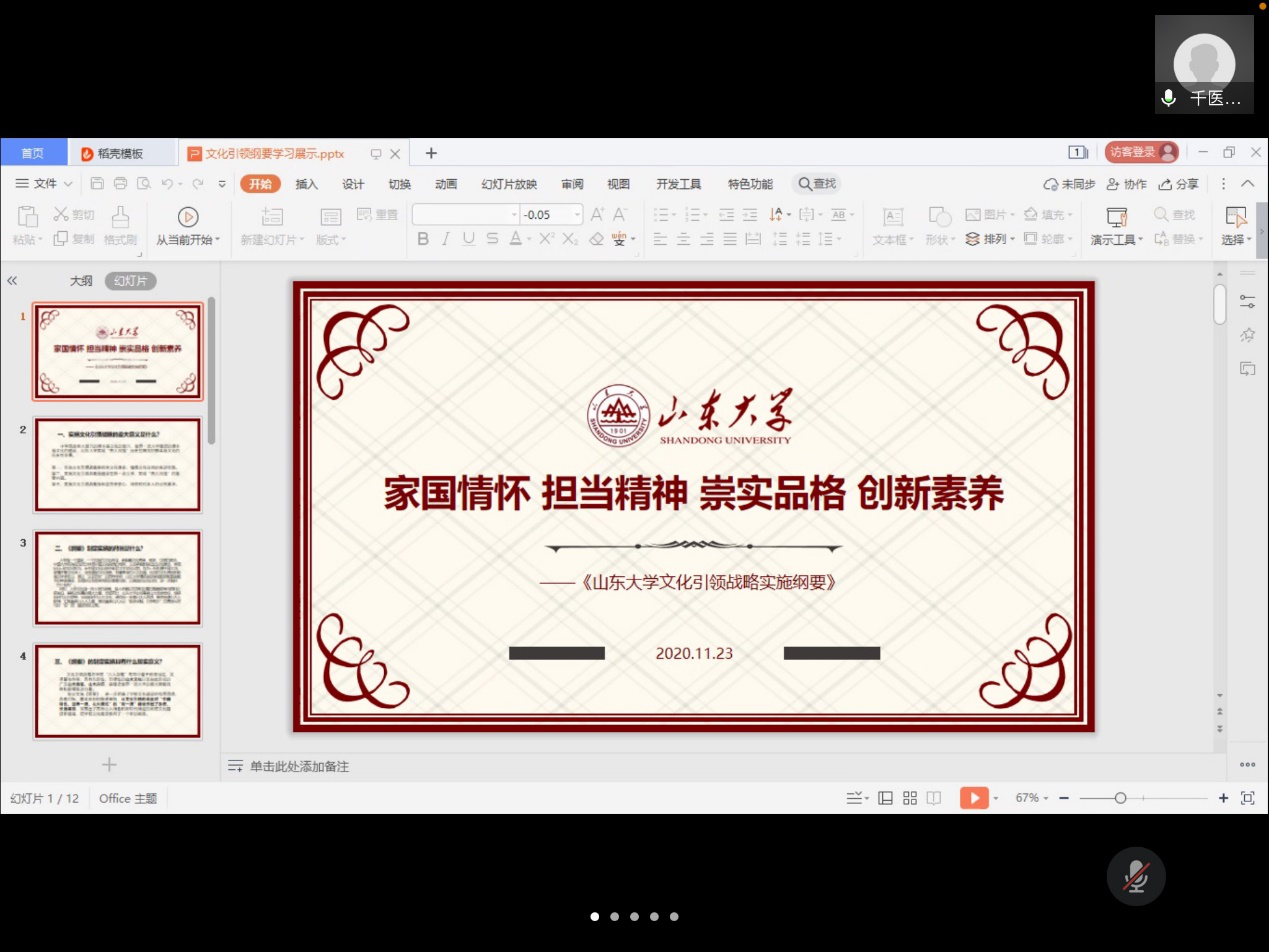This screenshot has height=952, width=1269.
Task: Click the 协作 collaborate button
Action: (x=1127, y=184)
